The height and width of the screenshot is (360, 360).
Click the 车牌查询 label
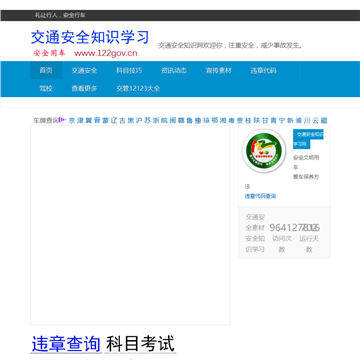point(45,120)
